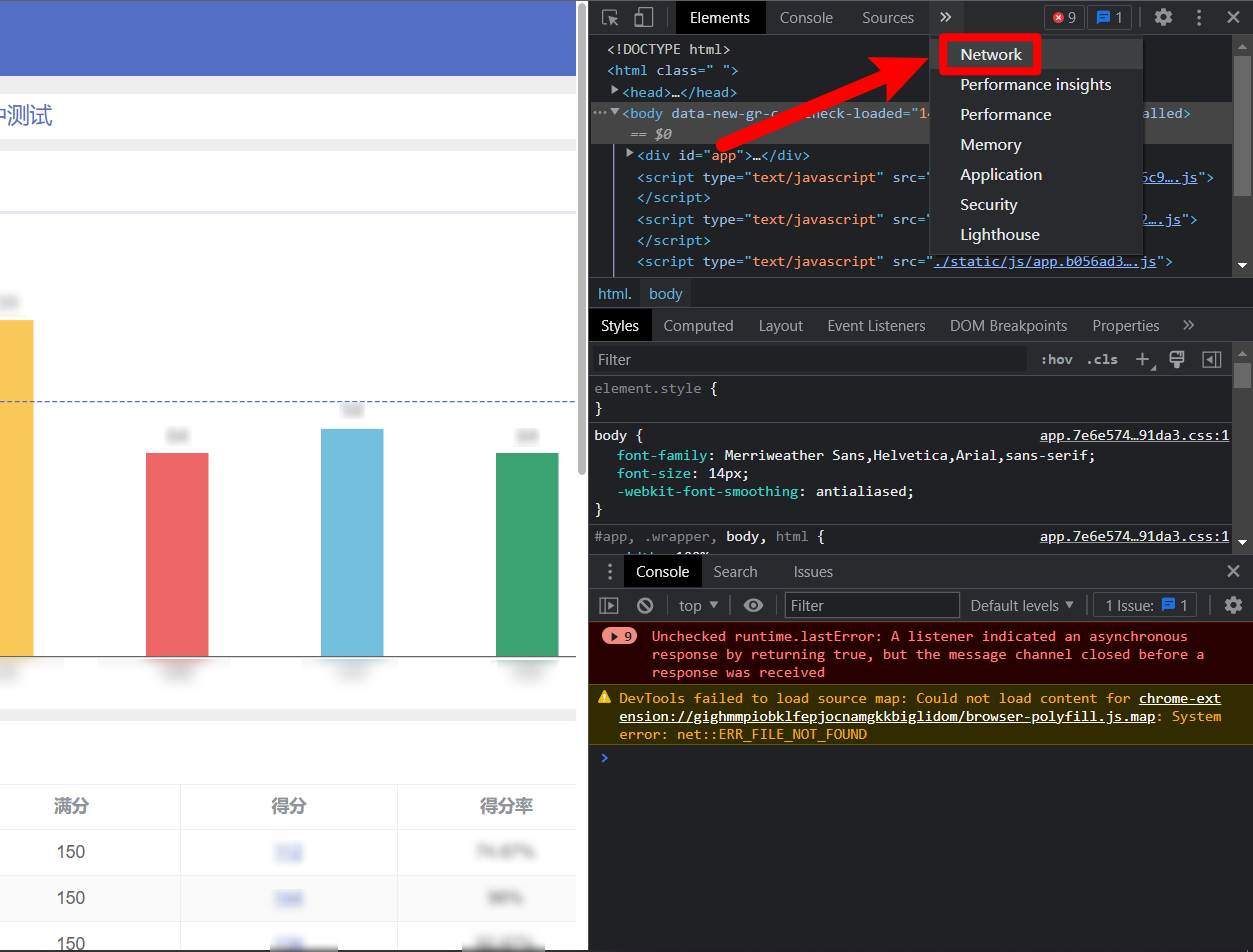
Task: Open the 1 issue badge in top toolbar
Action: click(1109, 18)
